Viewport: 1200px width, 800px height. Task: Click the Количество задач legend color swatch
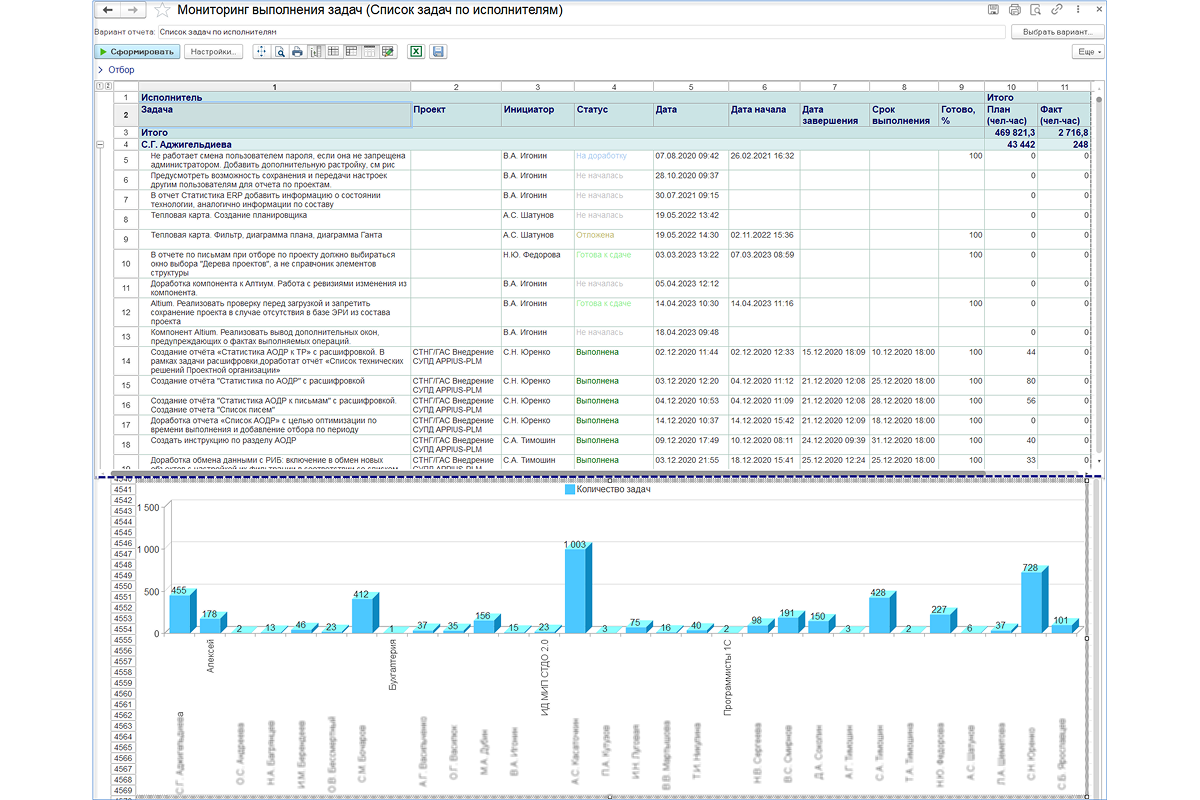570,490
